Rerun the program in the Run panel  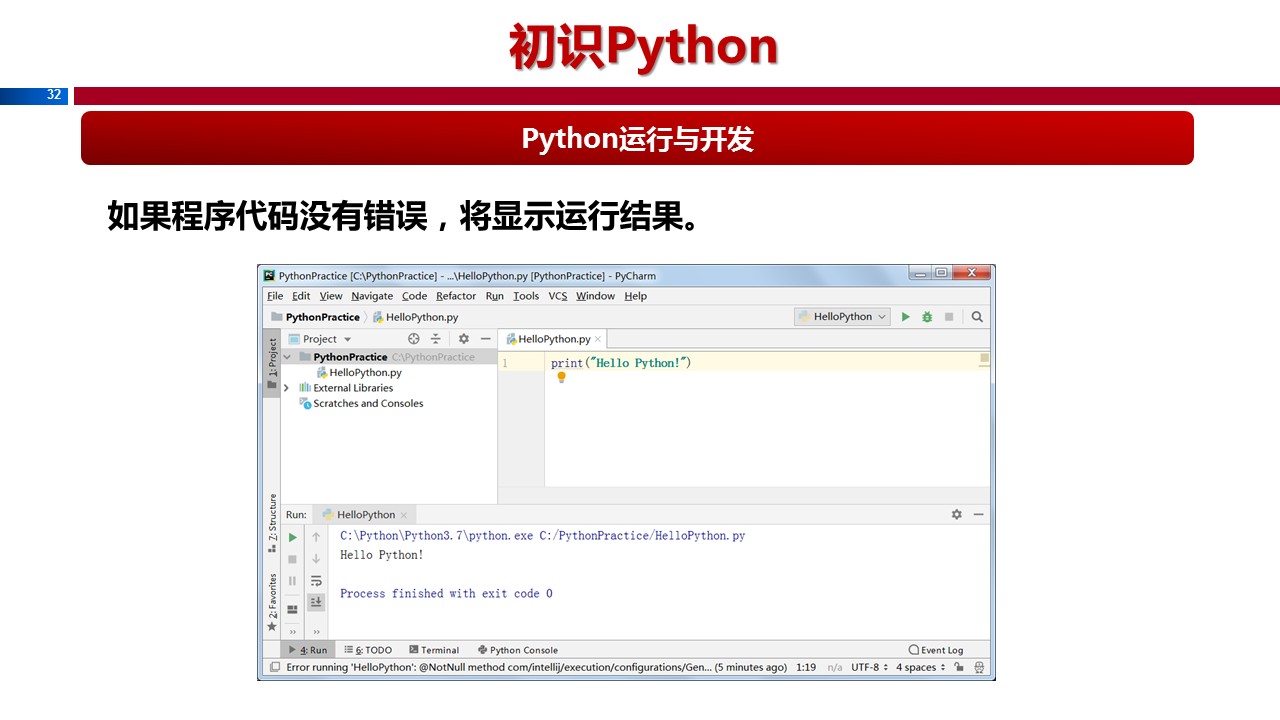[293, 537]
